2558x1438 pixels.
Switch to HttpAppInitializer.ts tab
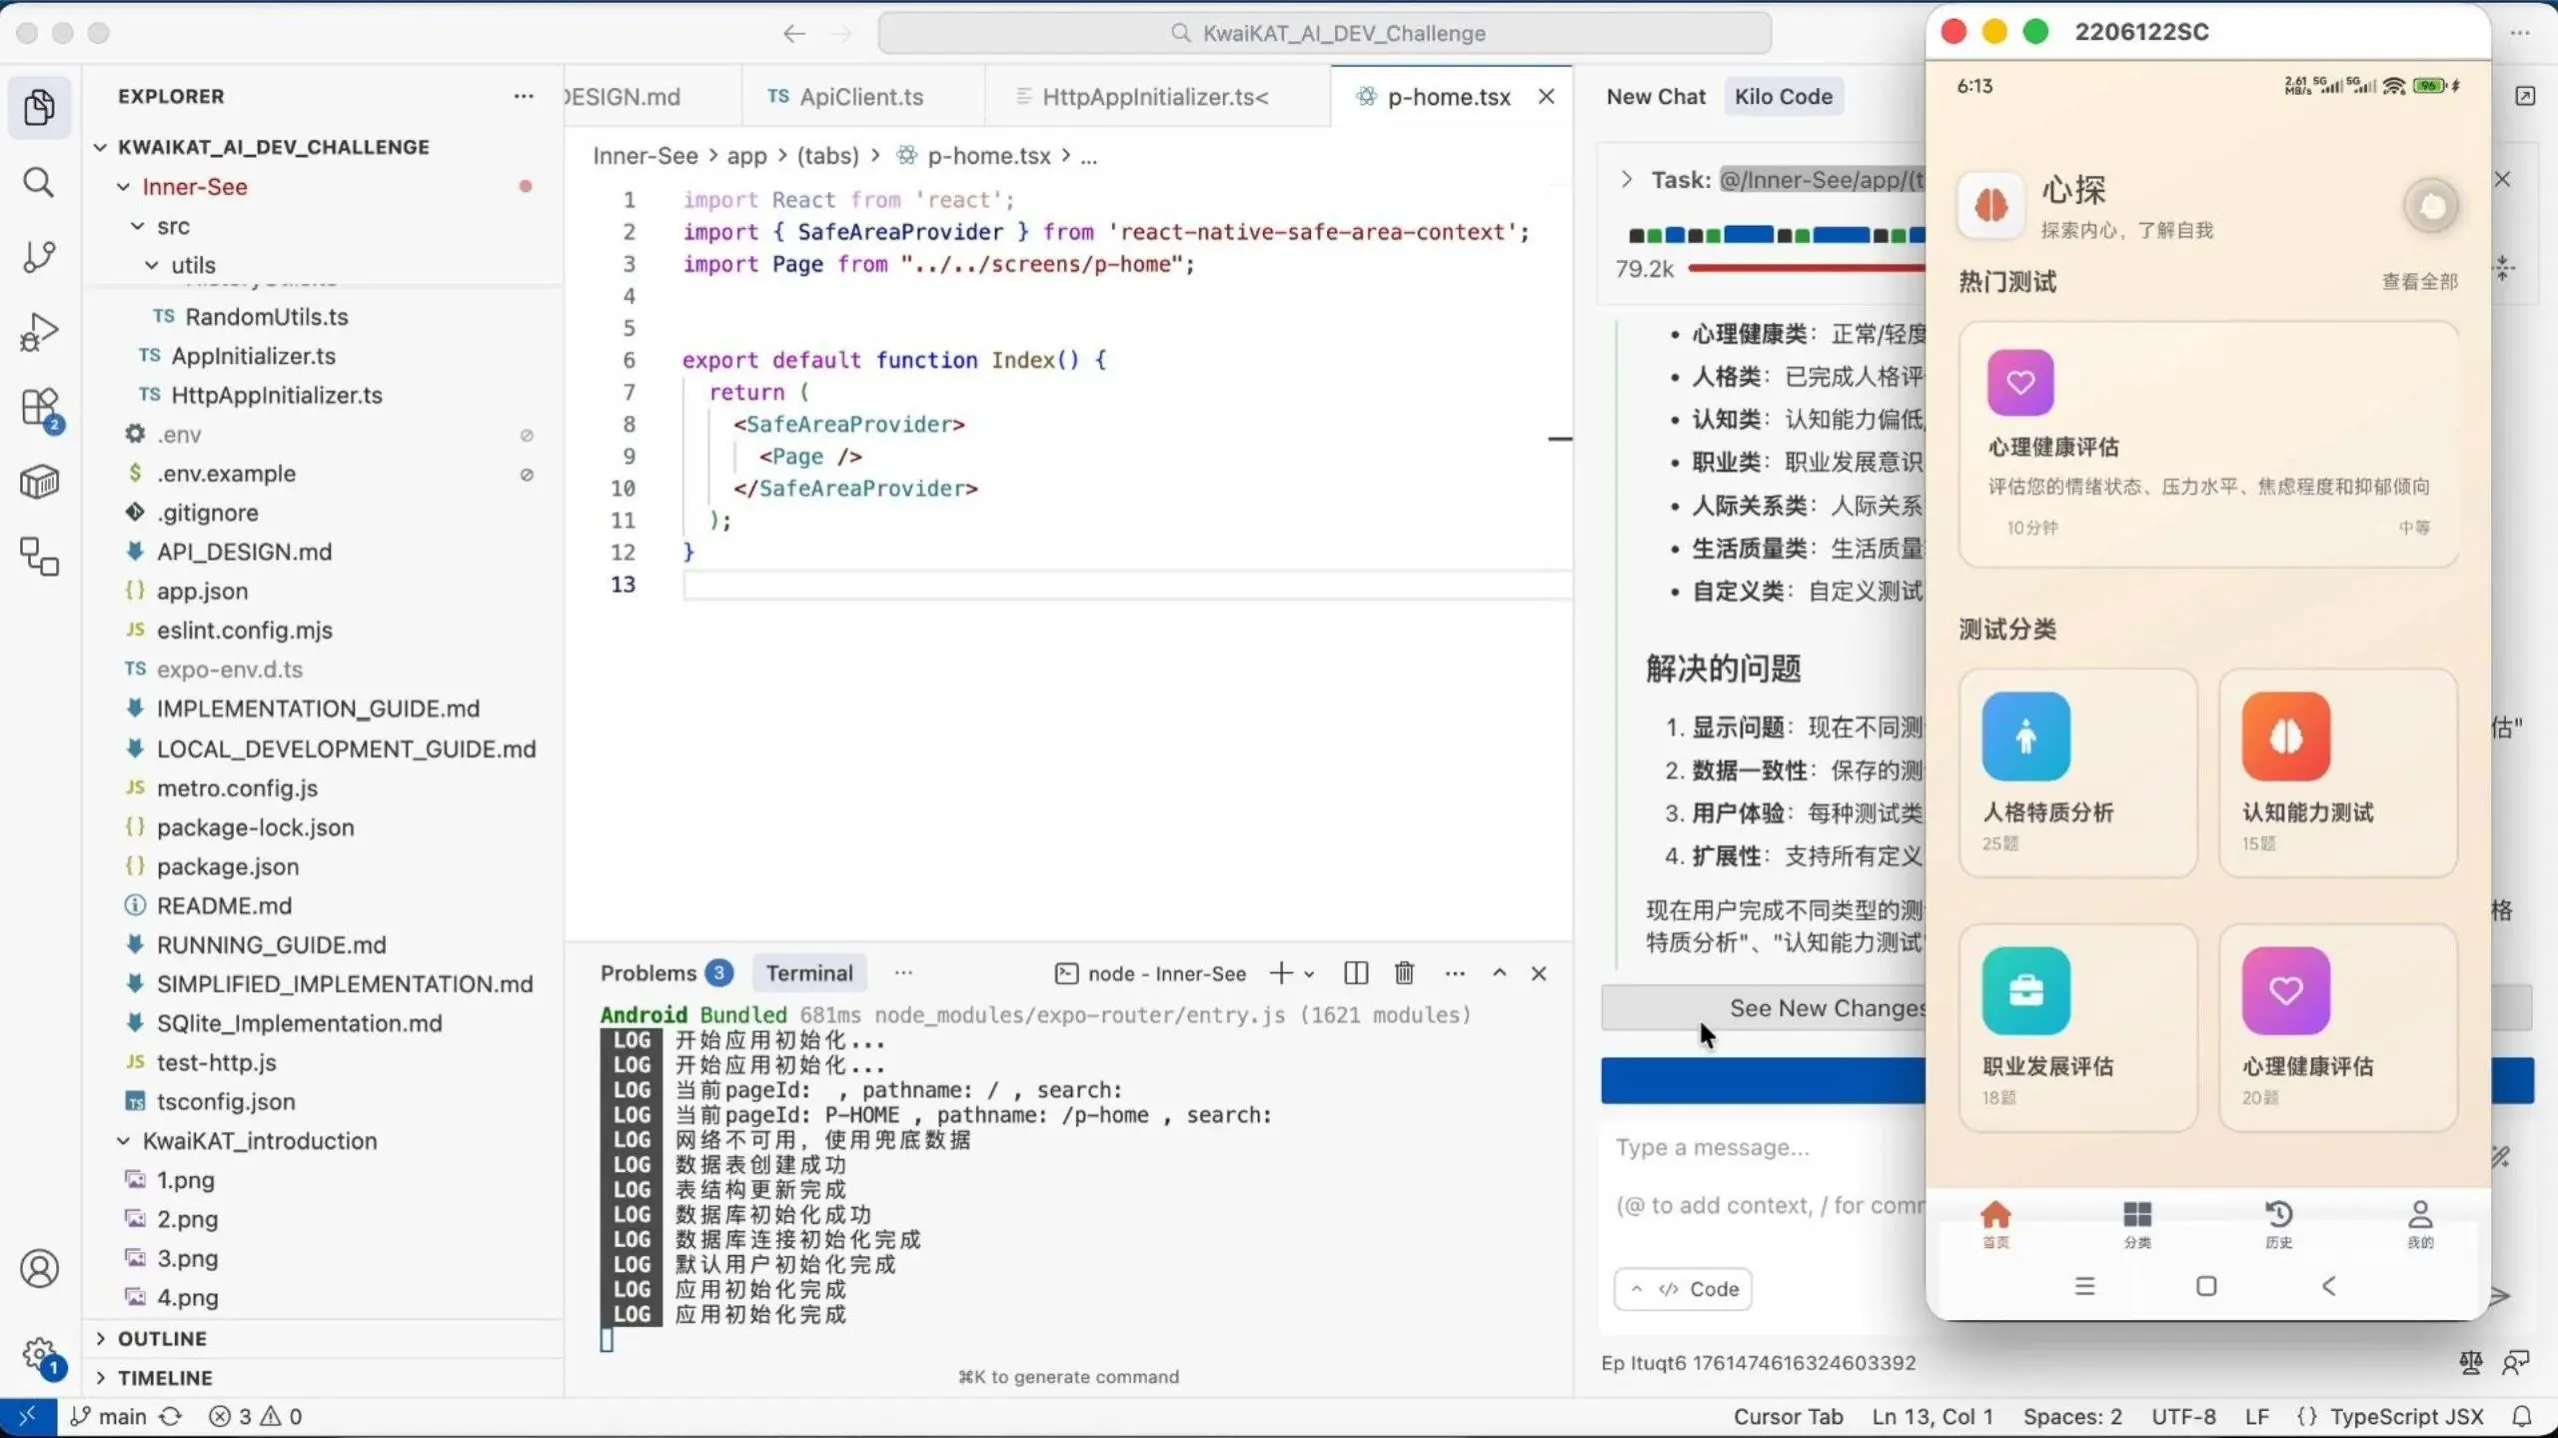[1155, 97]
